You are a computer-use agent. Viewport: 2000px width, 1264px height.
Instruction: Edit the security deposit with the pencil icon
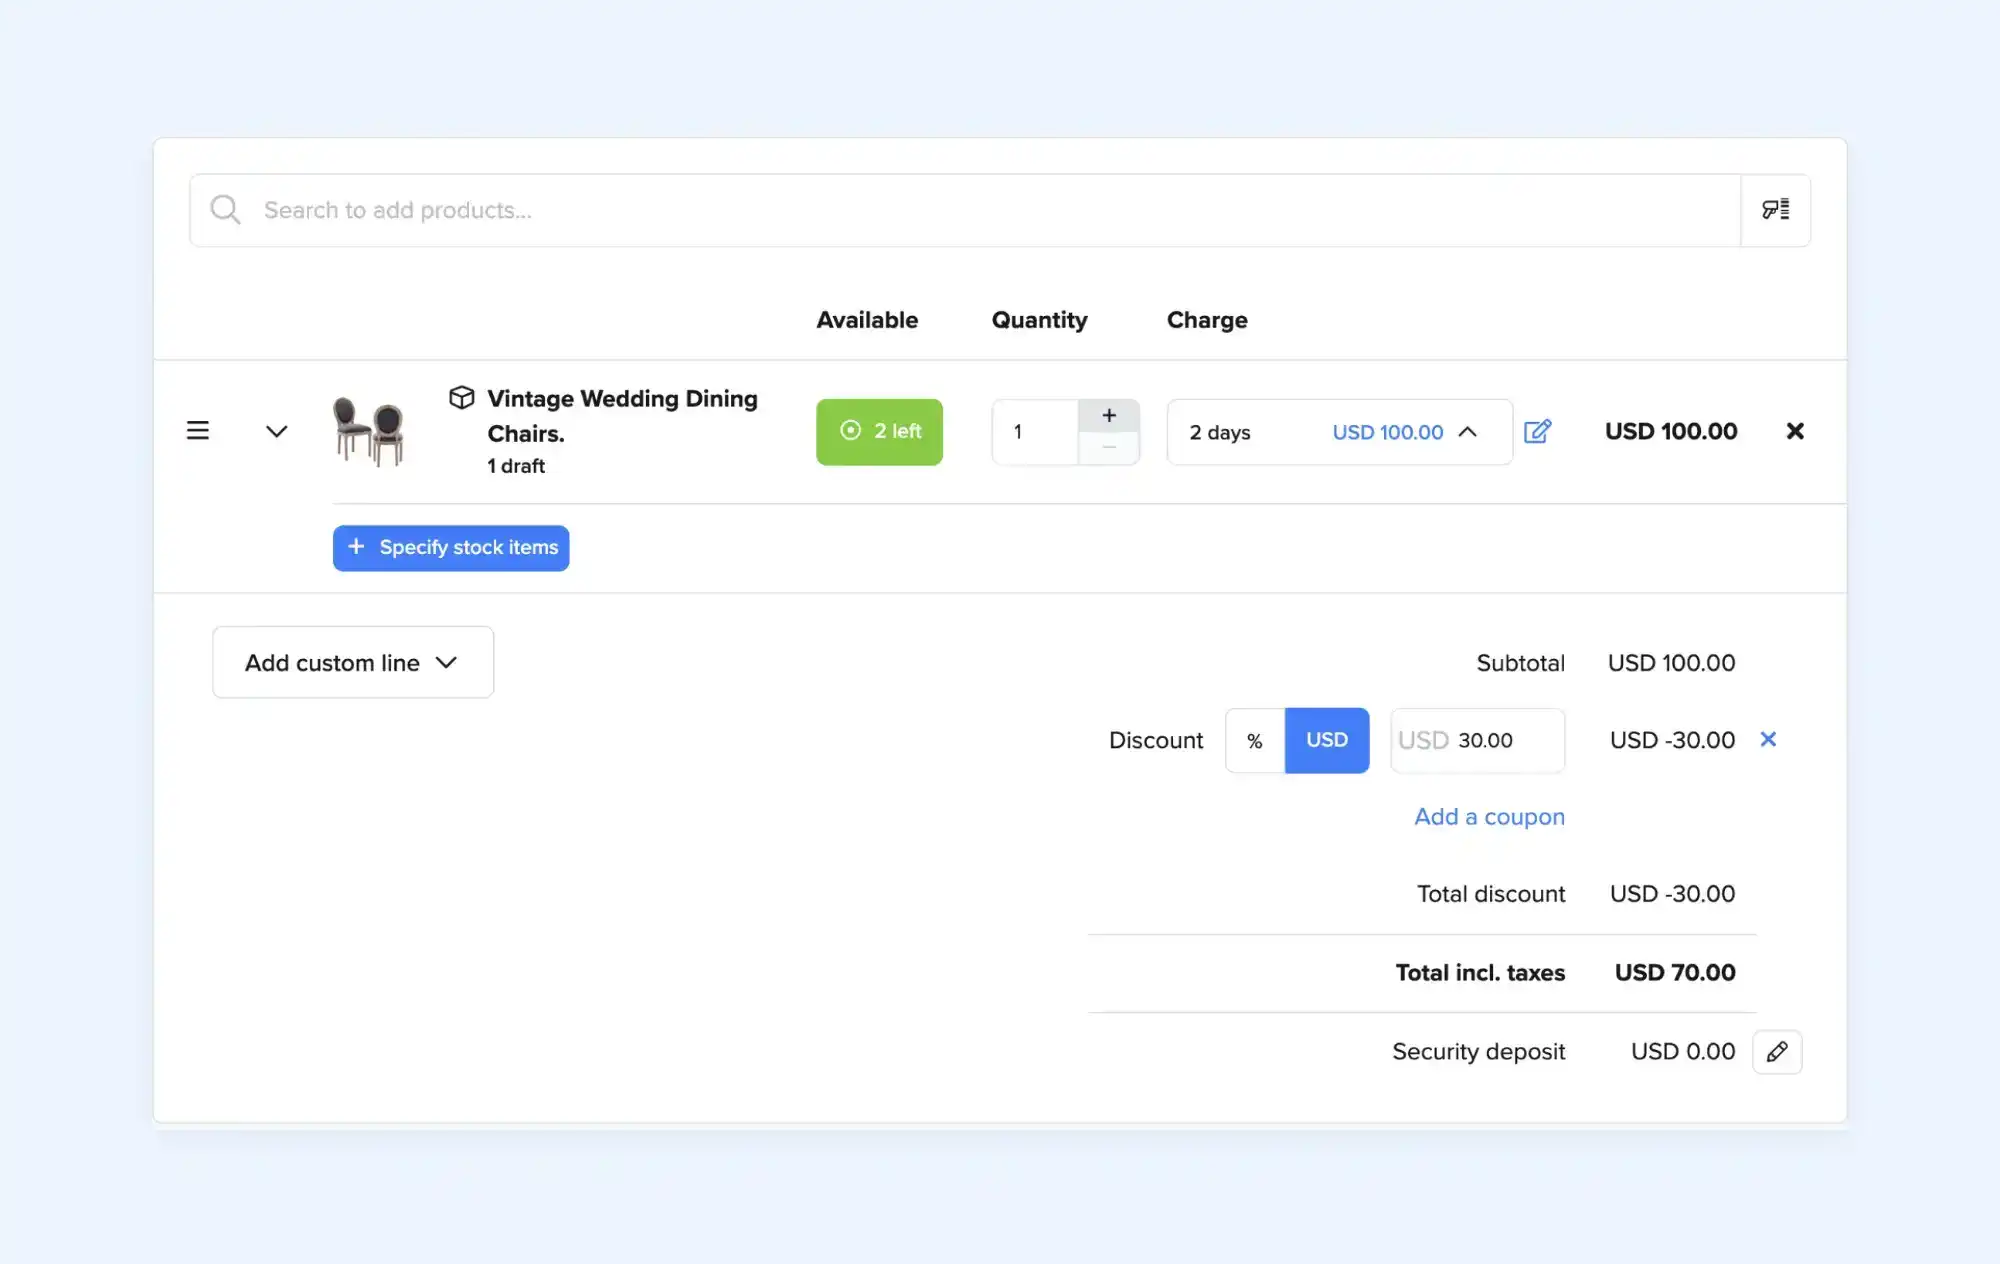tap(1777, 1052)
